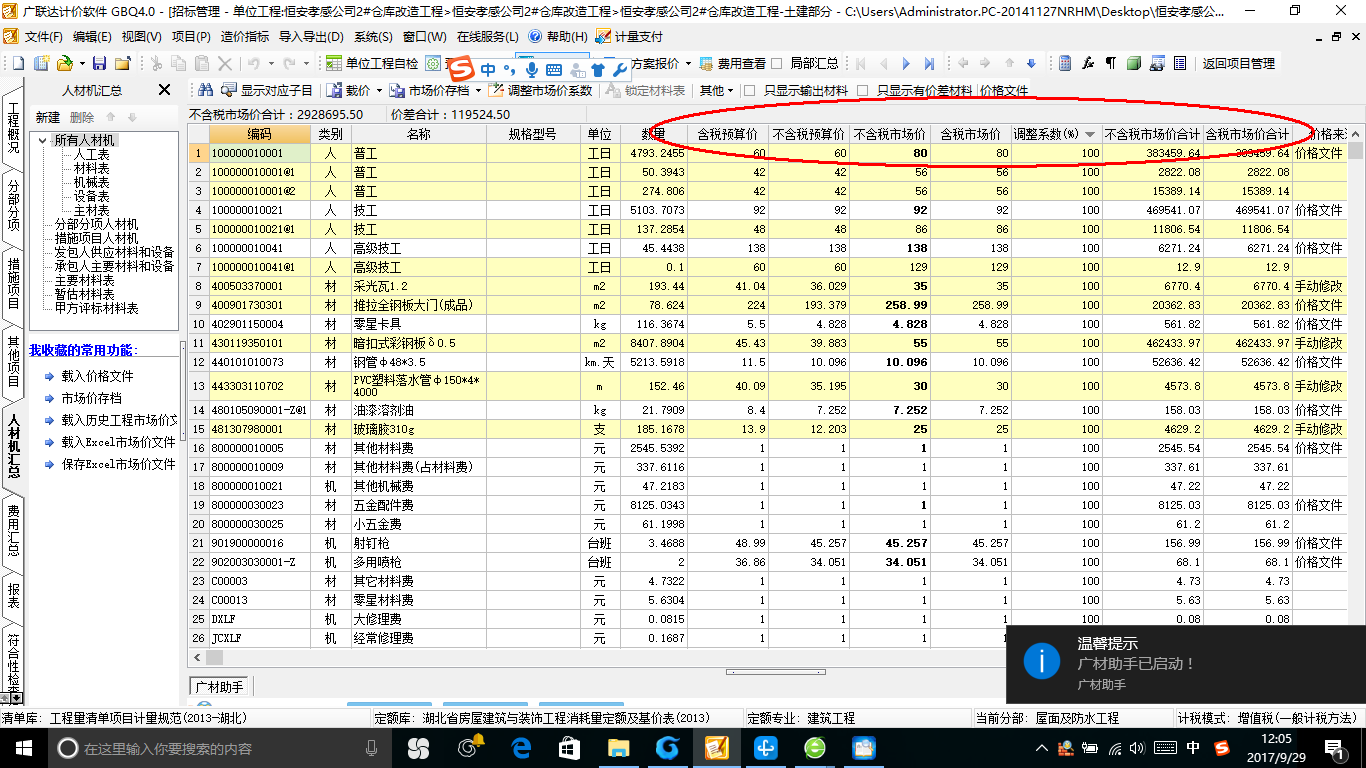The height and width of the screenshot is (768, 1366).
Task: Click the paragraph mark icon
Action: [1111, 63]
